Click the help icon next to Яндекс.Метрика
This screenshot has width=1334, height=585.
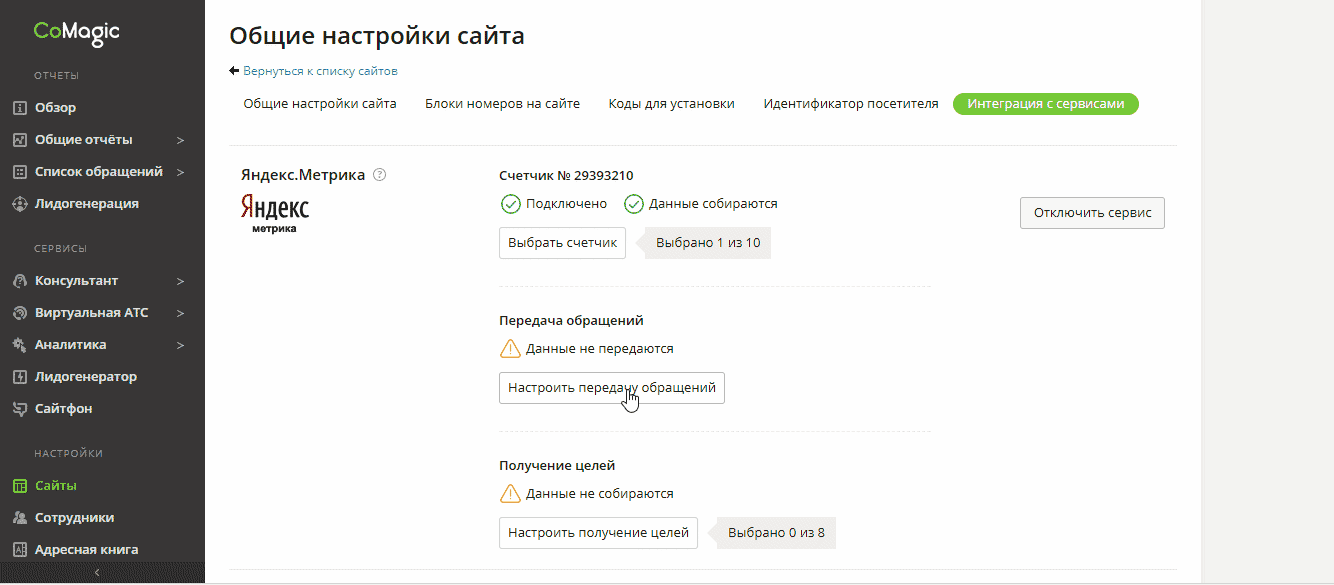coord(379,175)
